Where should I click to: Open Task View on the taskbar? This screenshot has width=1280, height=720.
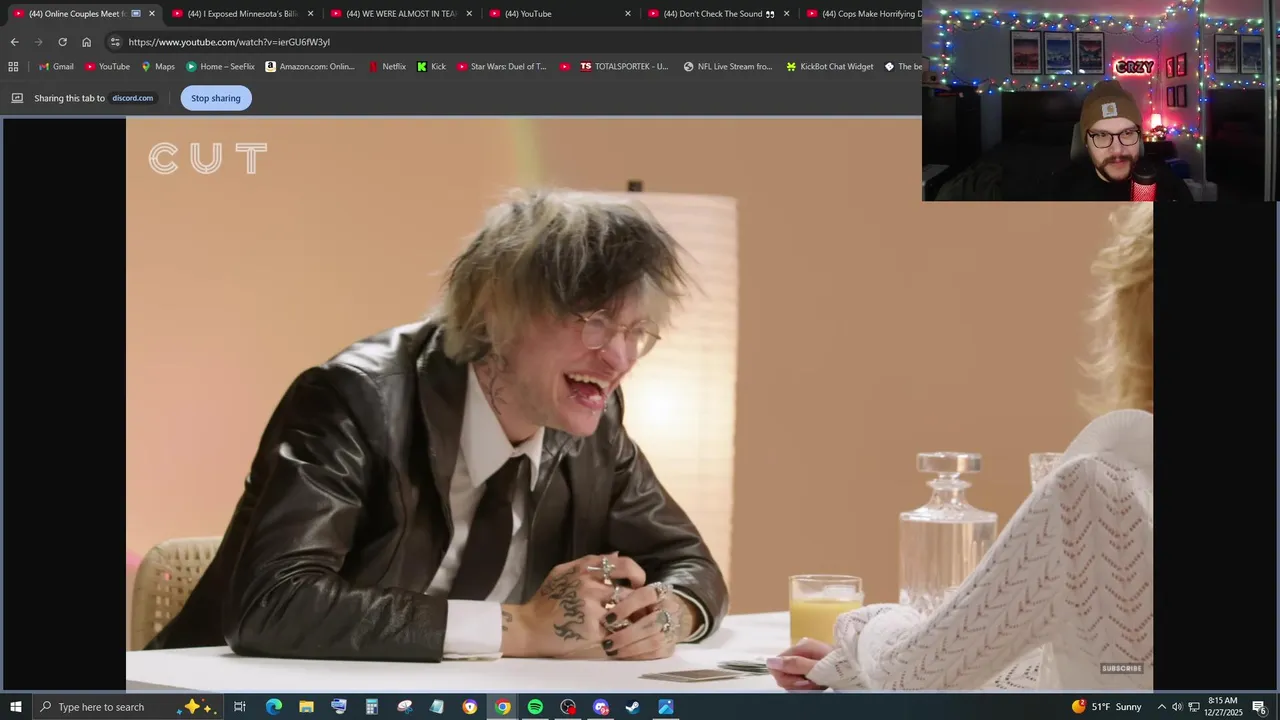(240, 707)
